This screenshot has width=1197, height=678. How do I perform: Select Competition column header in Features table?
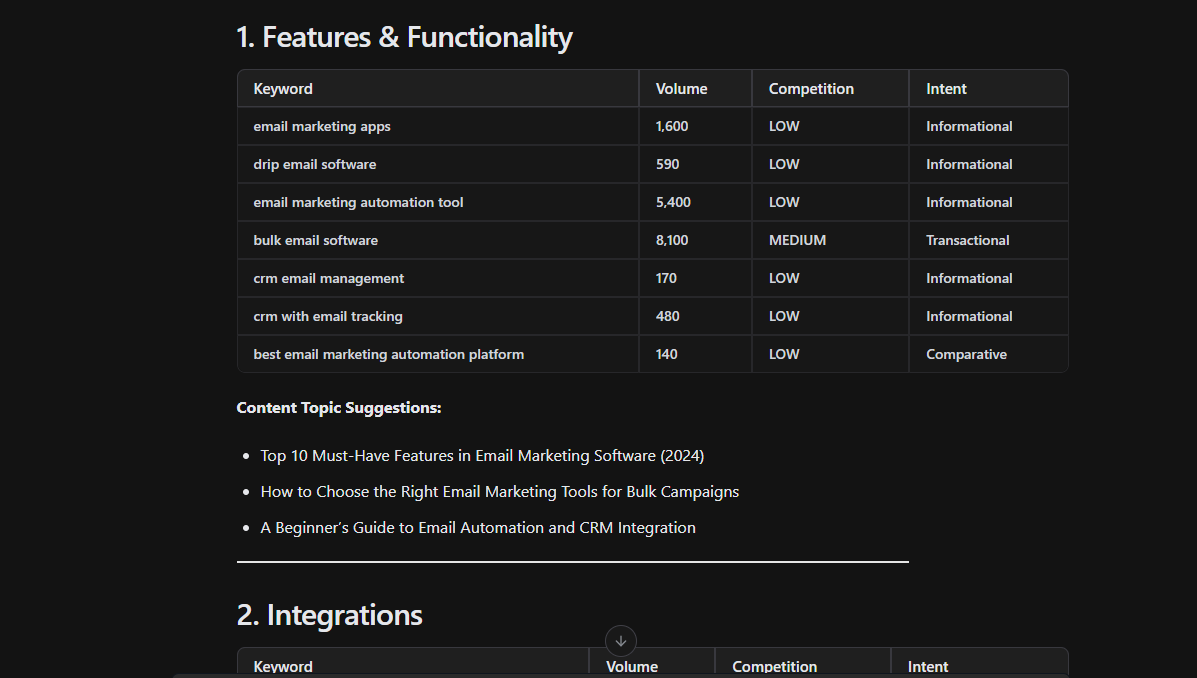point(811,89)
